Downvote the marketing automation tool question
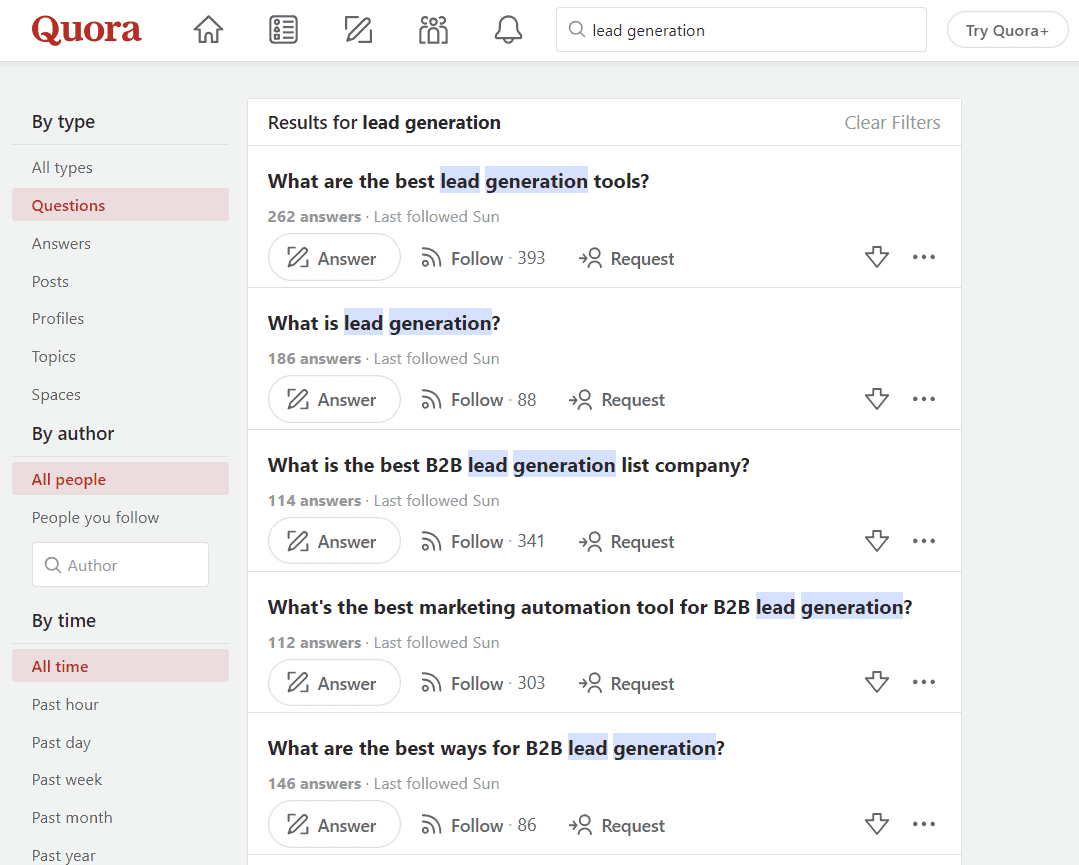This screenshot has width=1079, height=865. click(x=877, y=682)
